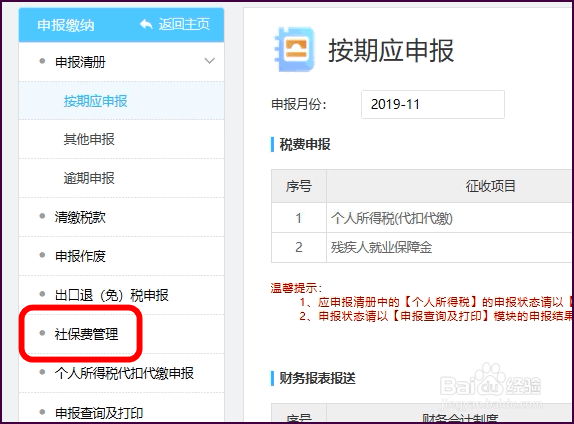The height and width of the screenshot is (424, 574).
Task: Click the 按期应申报 notebook icon
Action: point(295,50)
